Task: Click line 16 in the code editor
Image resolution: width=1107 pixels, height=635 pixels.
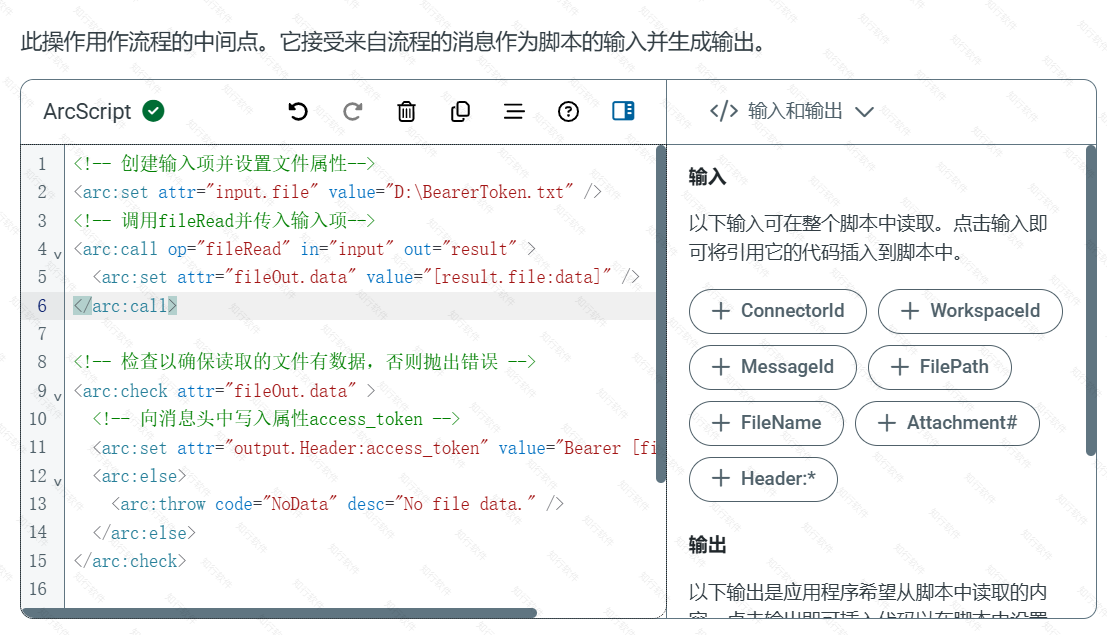Action: click(x=300, y=589)
